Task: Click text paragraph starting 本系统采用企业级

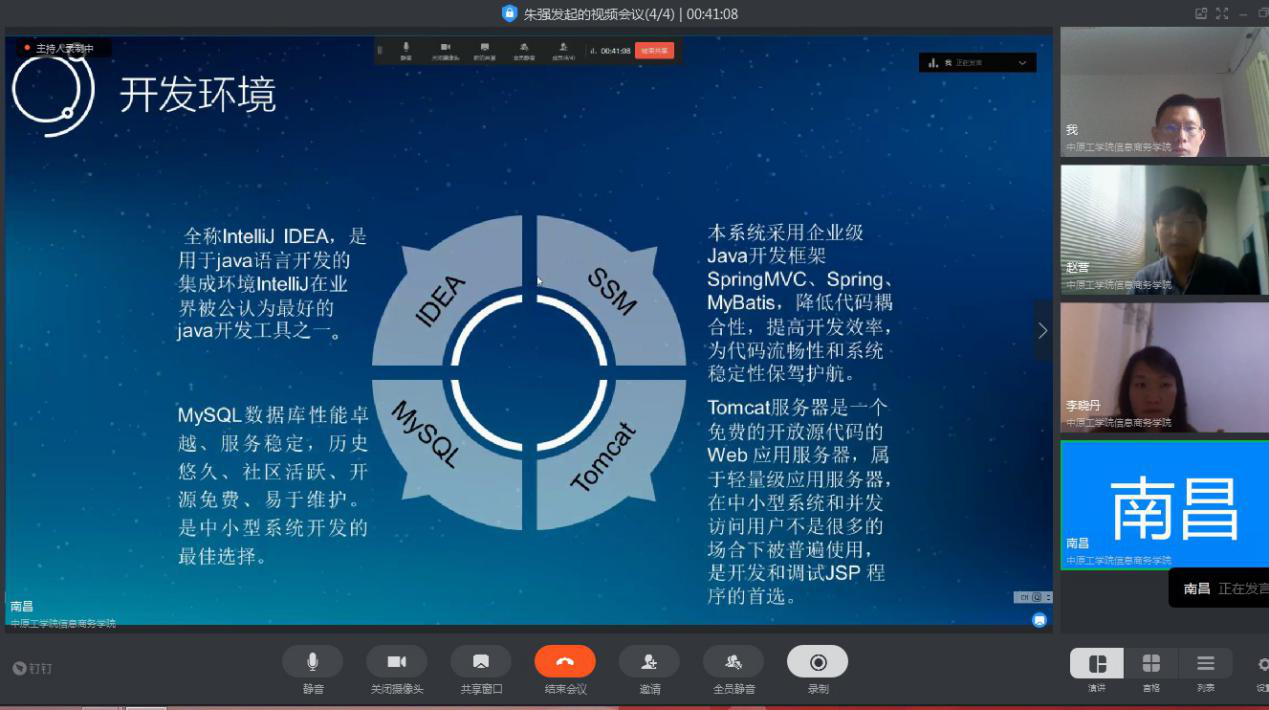Action: (800, 303)
